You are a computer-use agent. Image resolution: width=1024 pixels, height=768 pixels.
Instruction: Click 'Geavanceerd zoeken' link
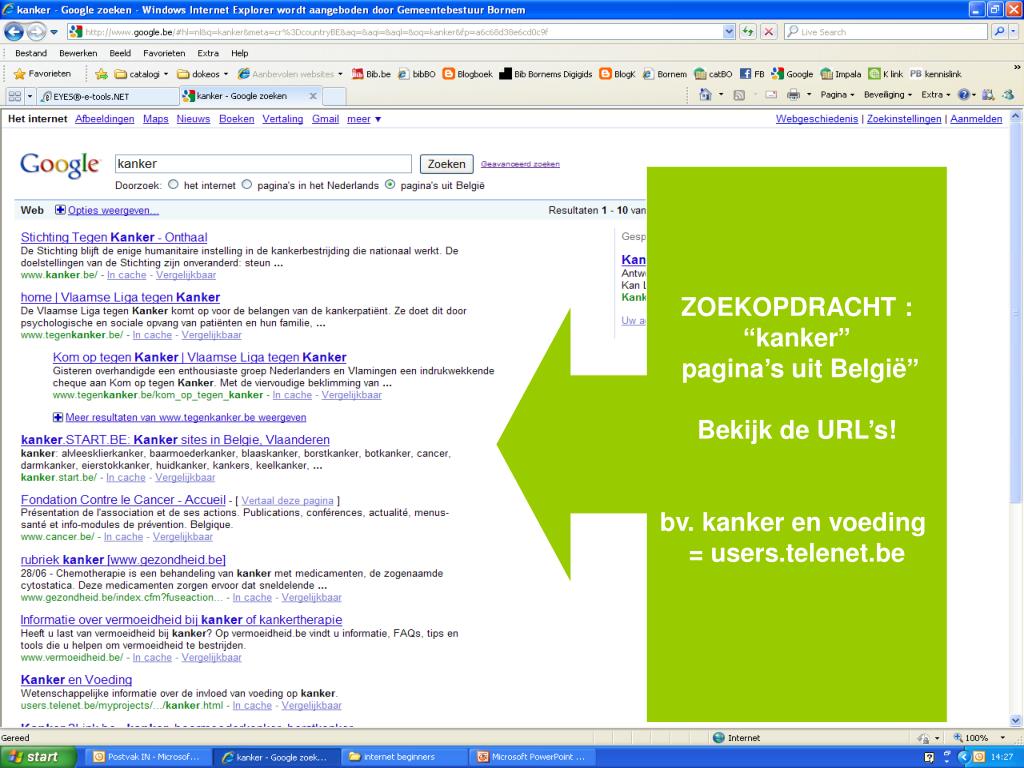coord(520,164)
